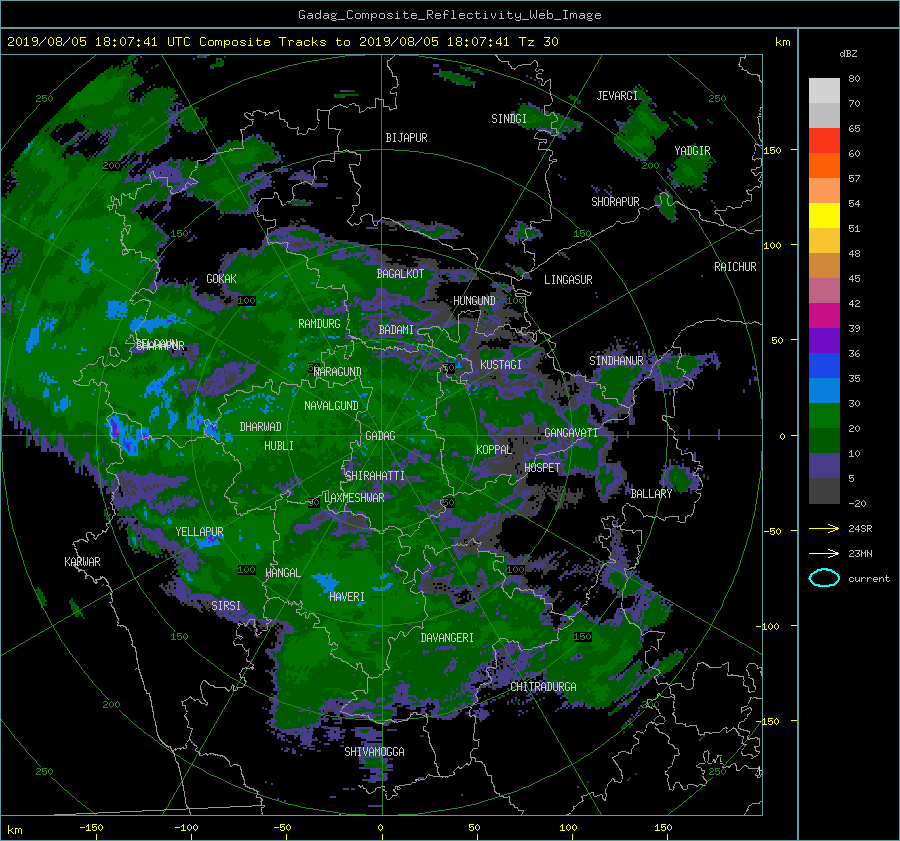
Task: Click the km label beside the timestamp header
Action: coord(782,42)
